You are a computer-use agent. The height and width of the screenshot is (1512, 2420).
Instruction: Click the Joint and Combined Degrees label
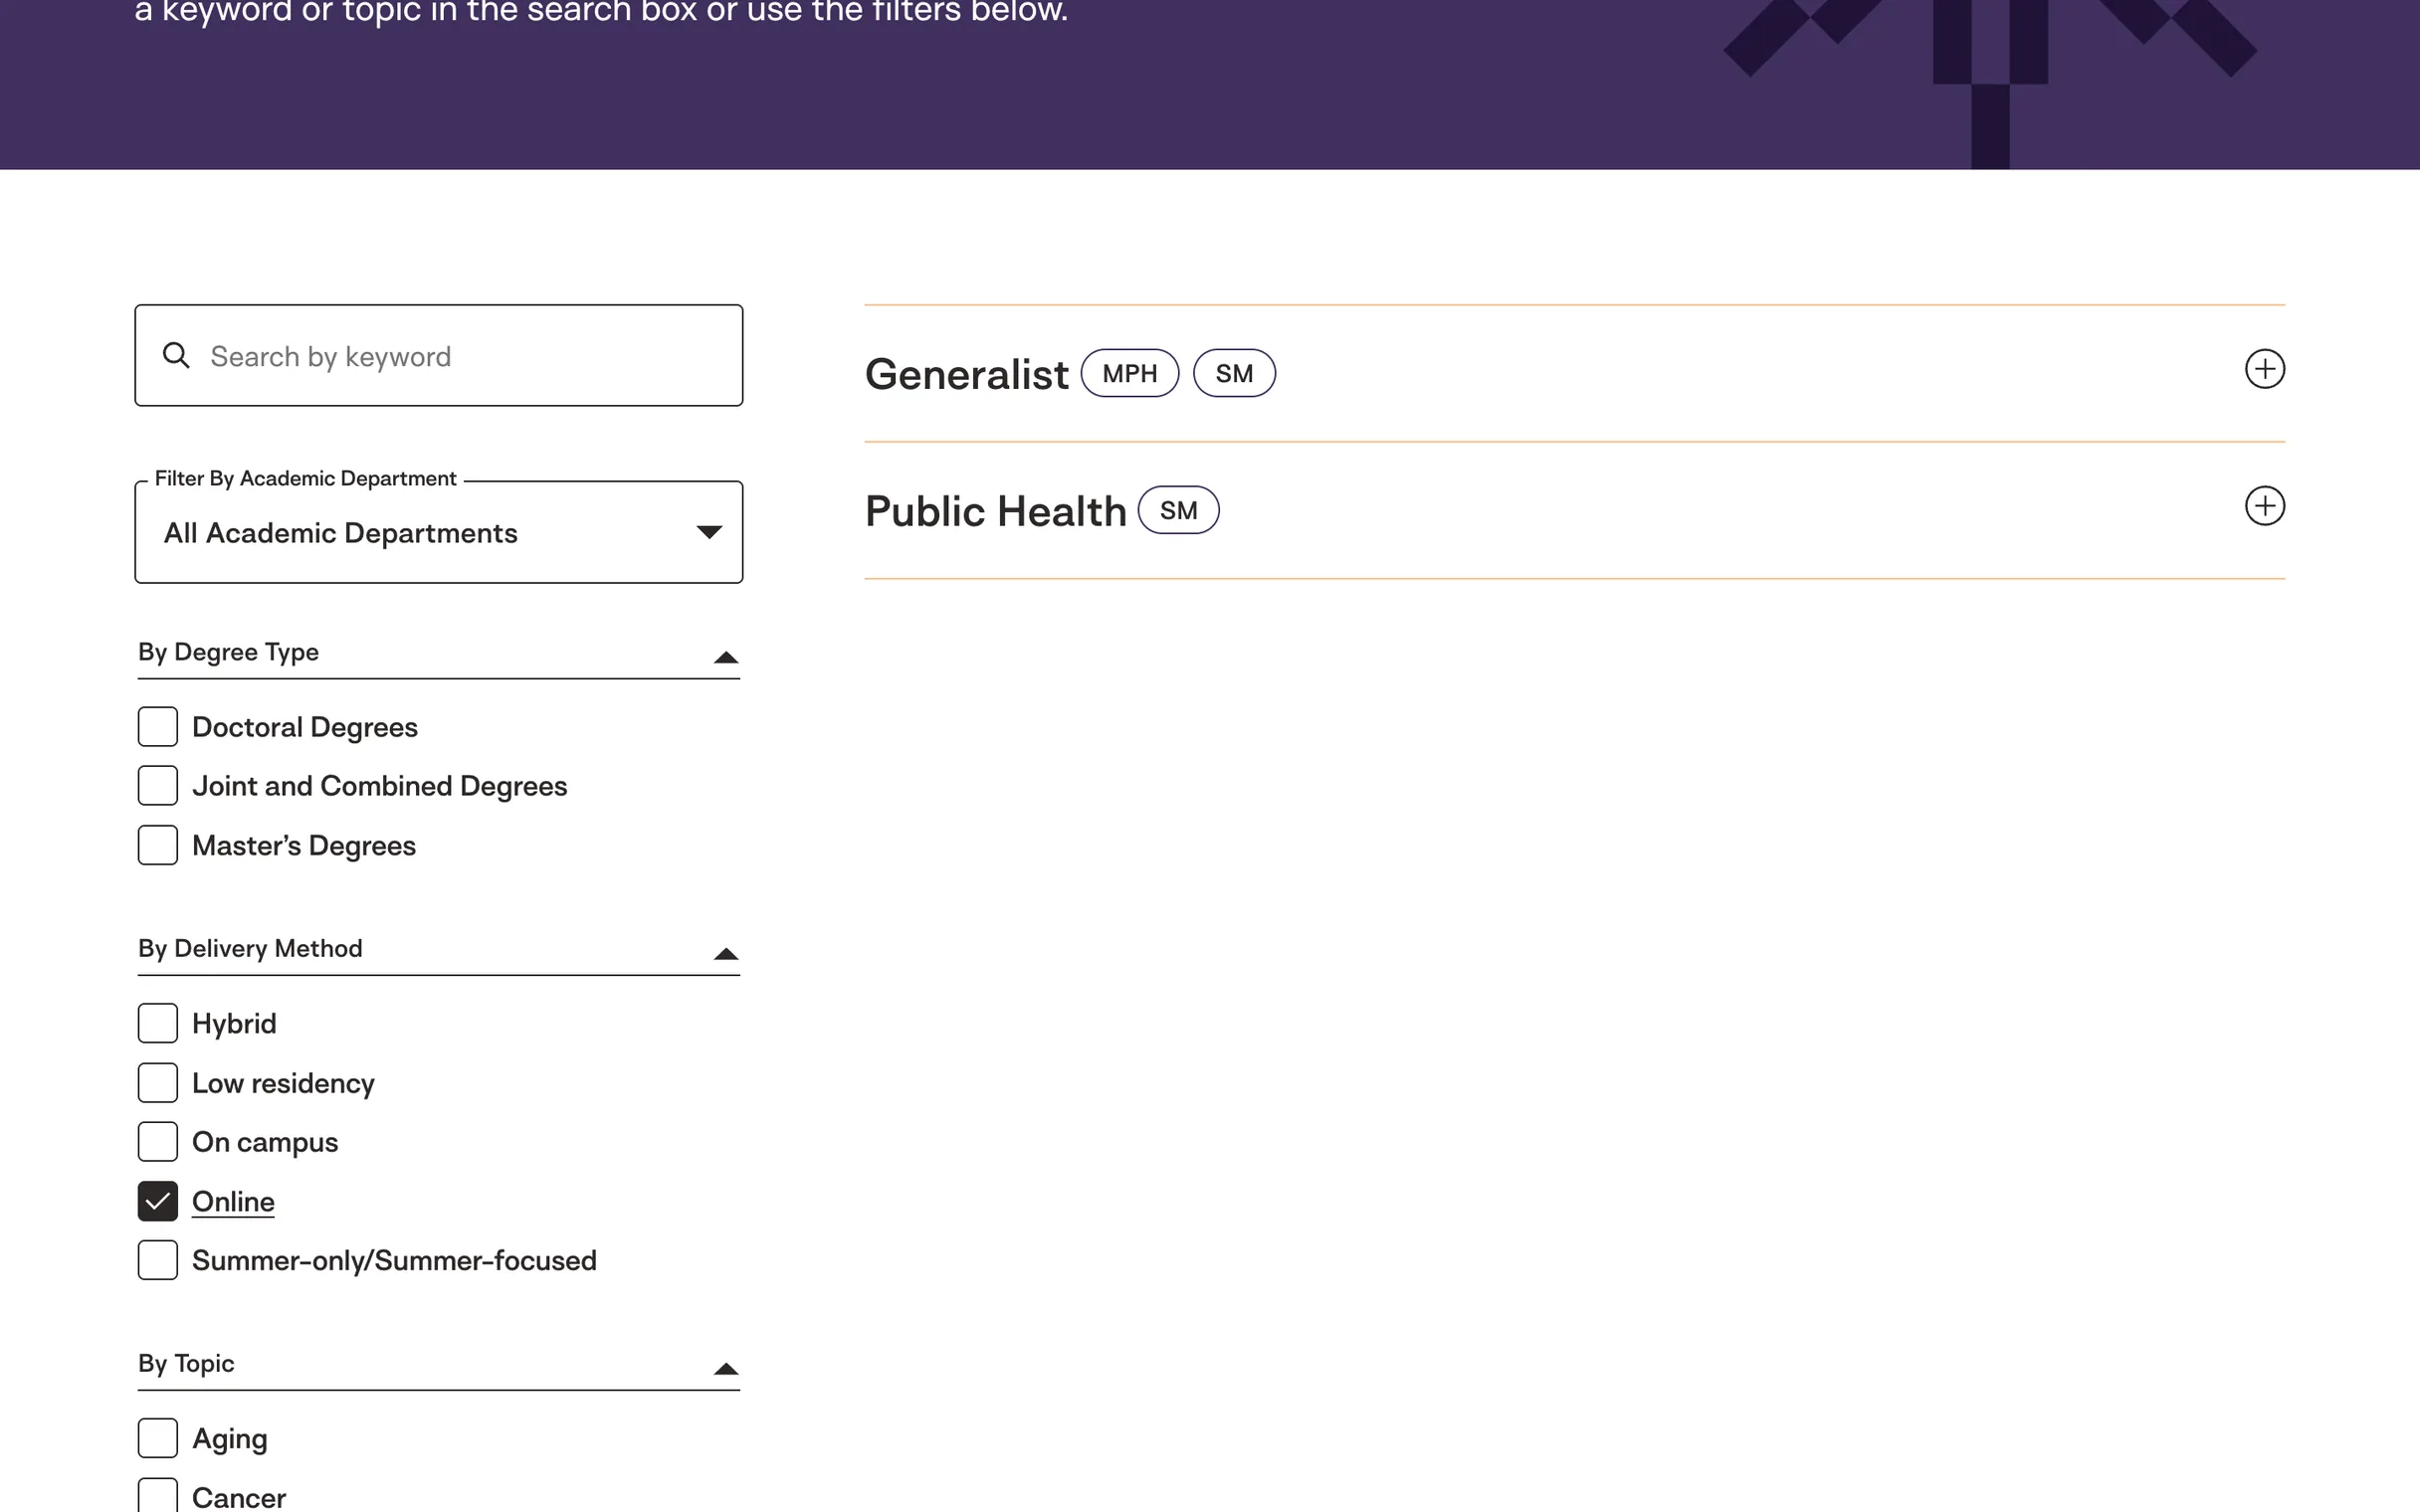tap(379, 786)
